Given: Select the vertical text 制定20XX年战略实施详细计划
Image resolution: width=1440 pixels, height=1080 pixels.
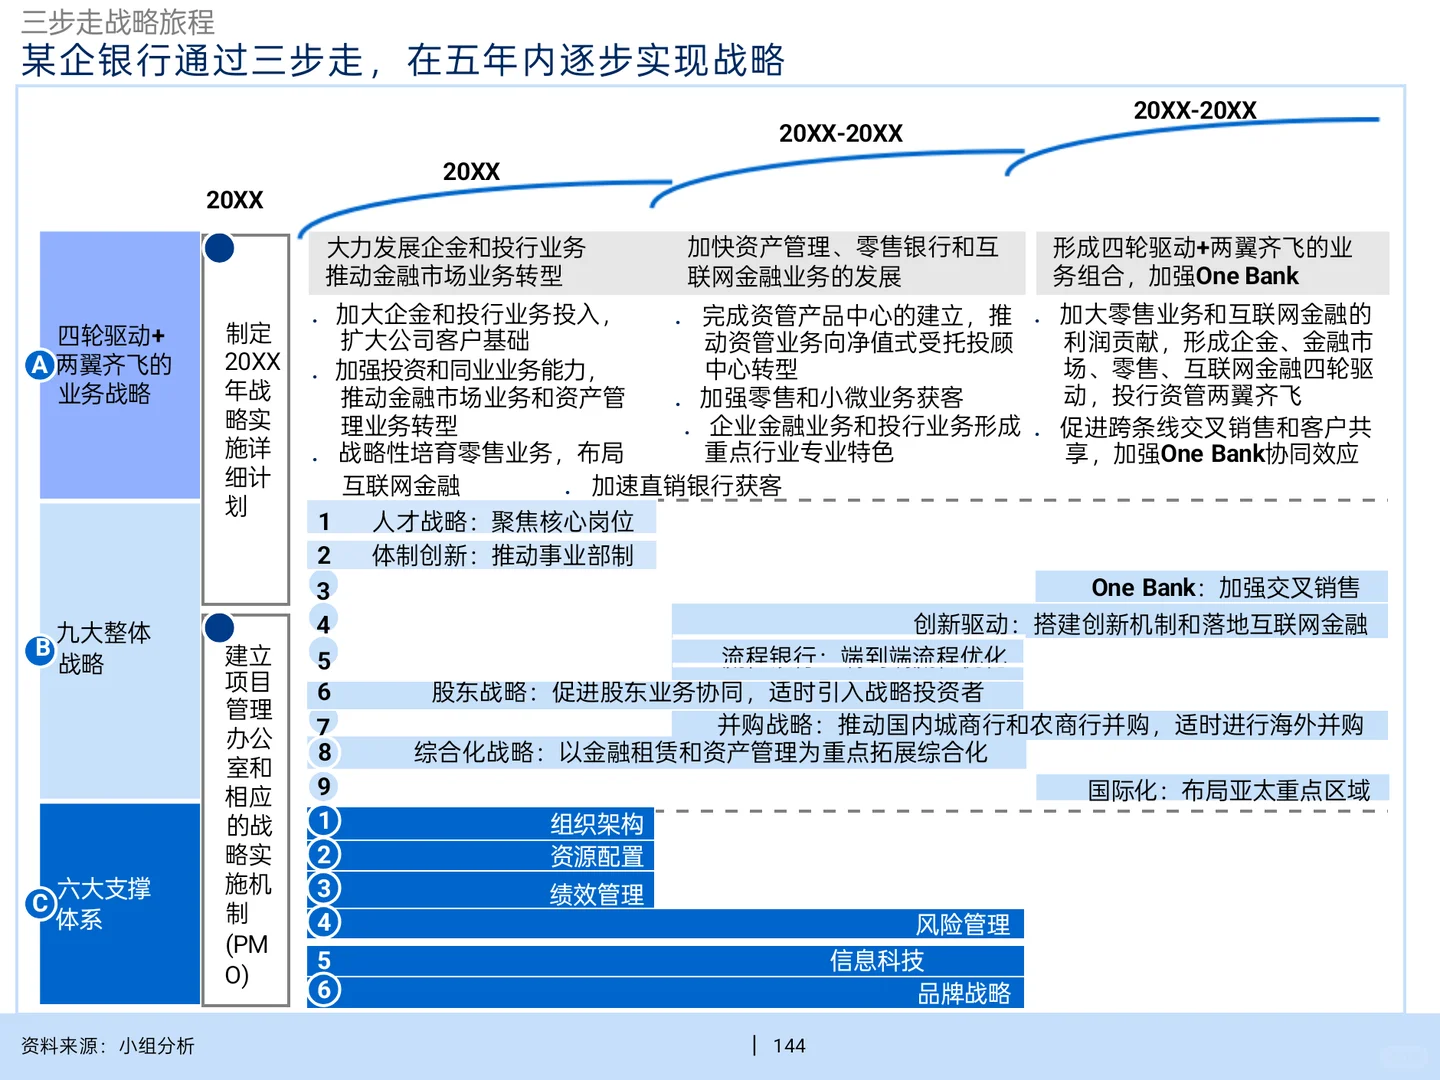Looking at the screenshot, I should (x=251, y=419).
